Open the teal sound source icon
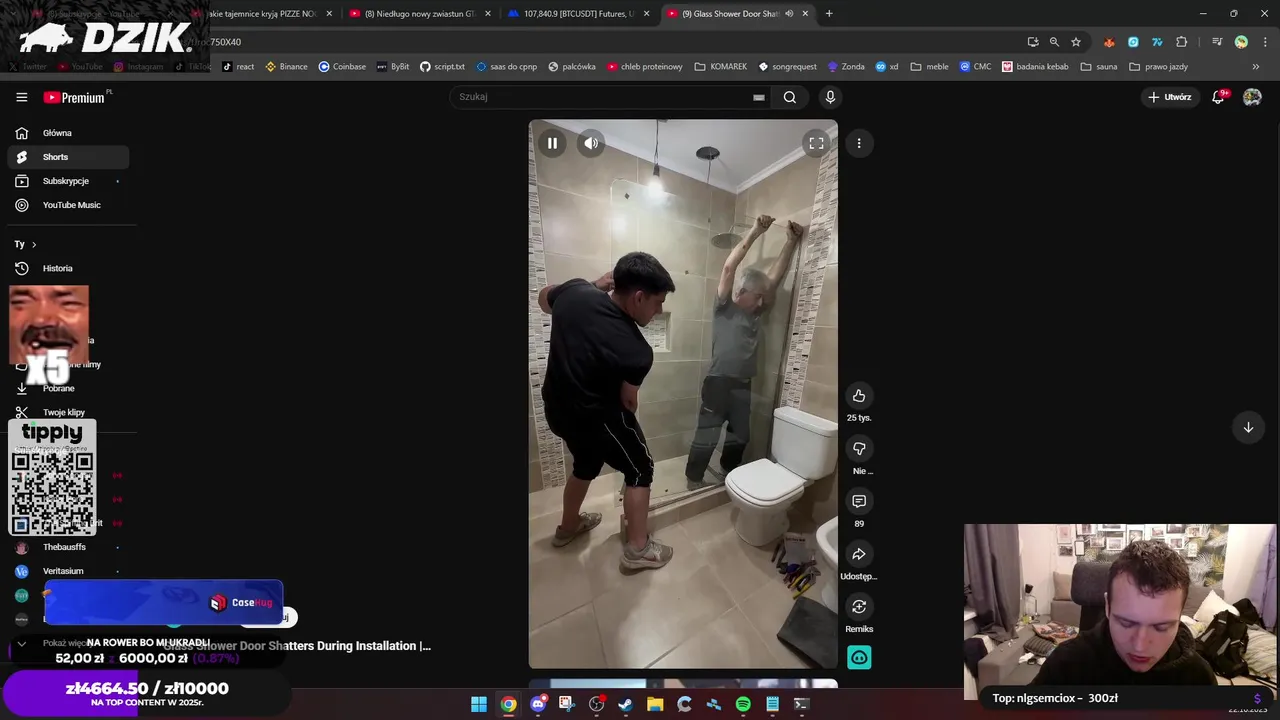1280x720 pixels. 859,657
